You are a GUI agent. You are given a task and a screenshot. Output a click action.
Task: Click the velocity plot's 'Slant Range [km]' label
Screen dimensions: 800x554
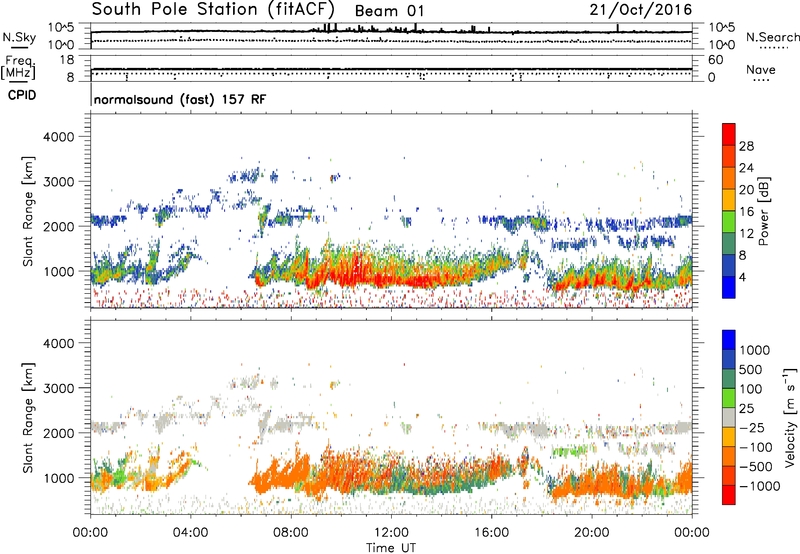point(28,417)
